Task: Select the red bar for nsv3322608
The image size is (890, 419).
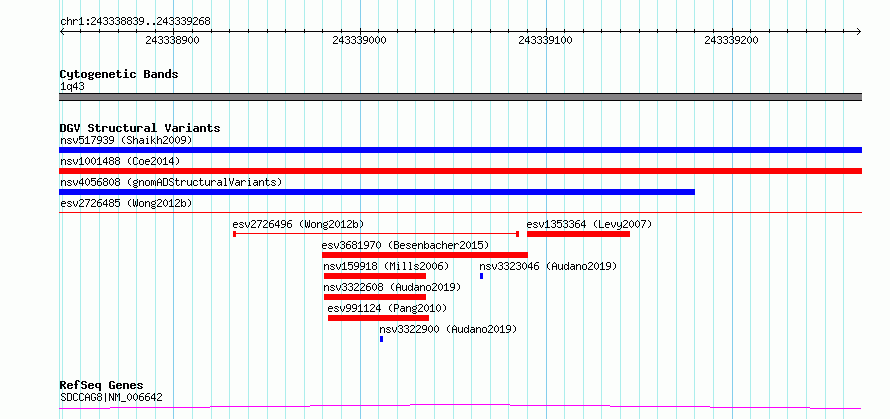Action: coord(375,297)
